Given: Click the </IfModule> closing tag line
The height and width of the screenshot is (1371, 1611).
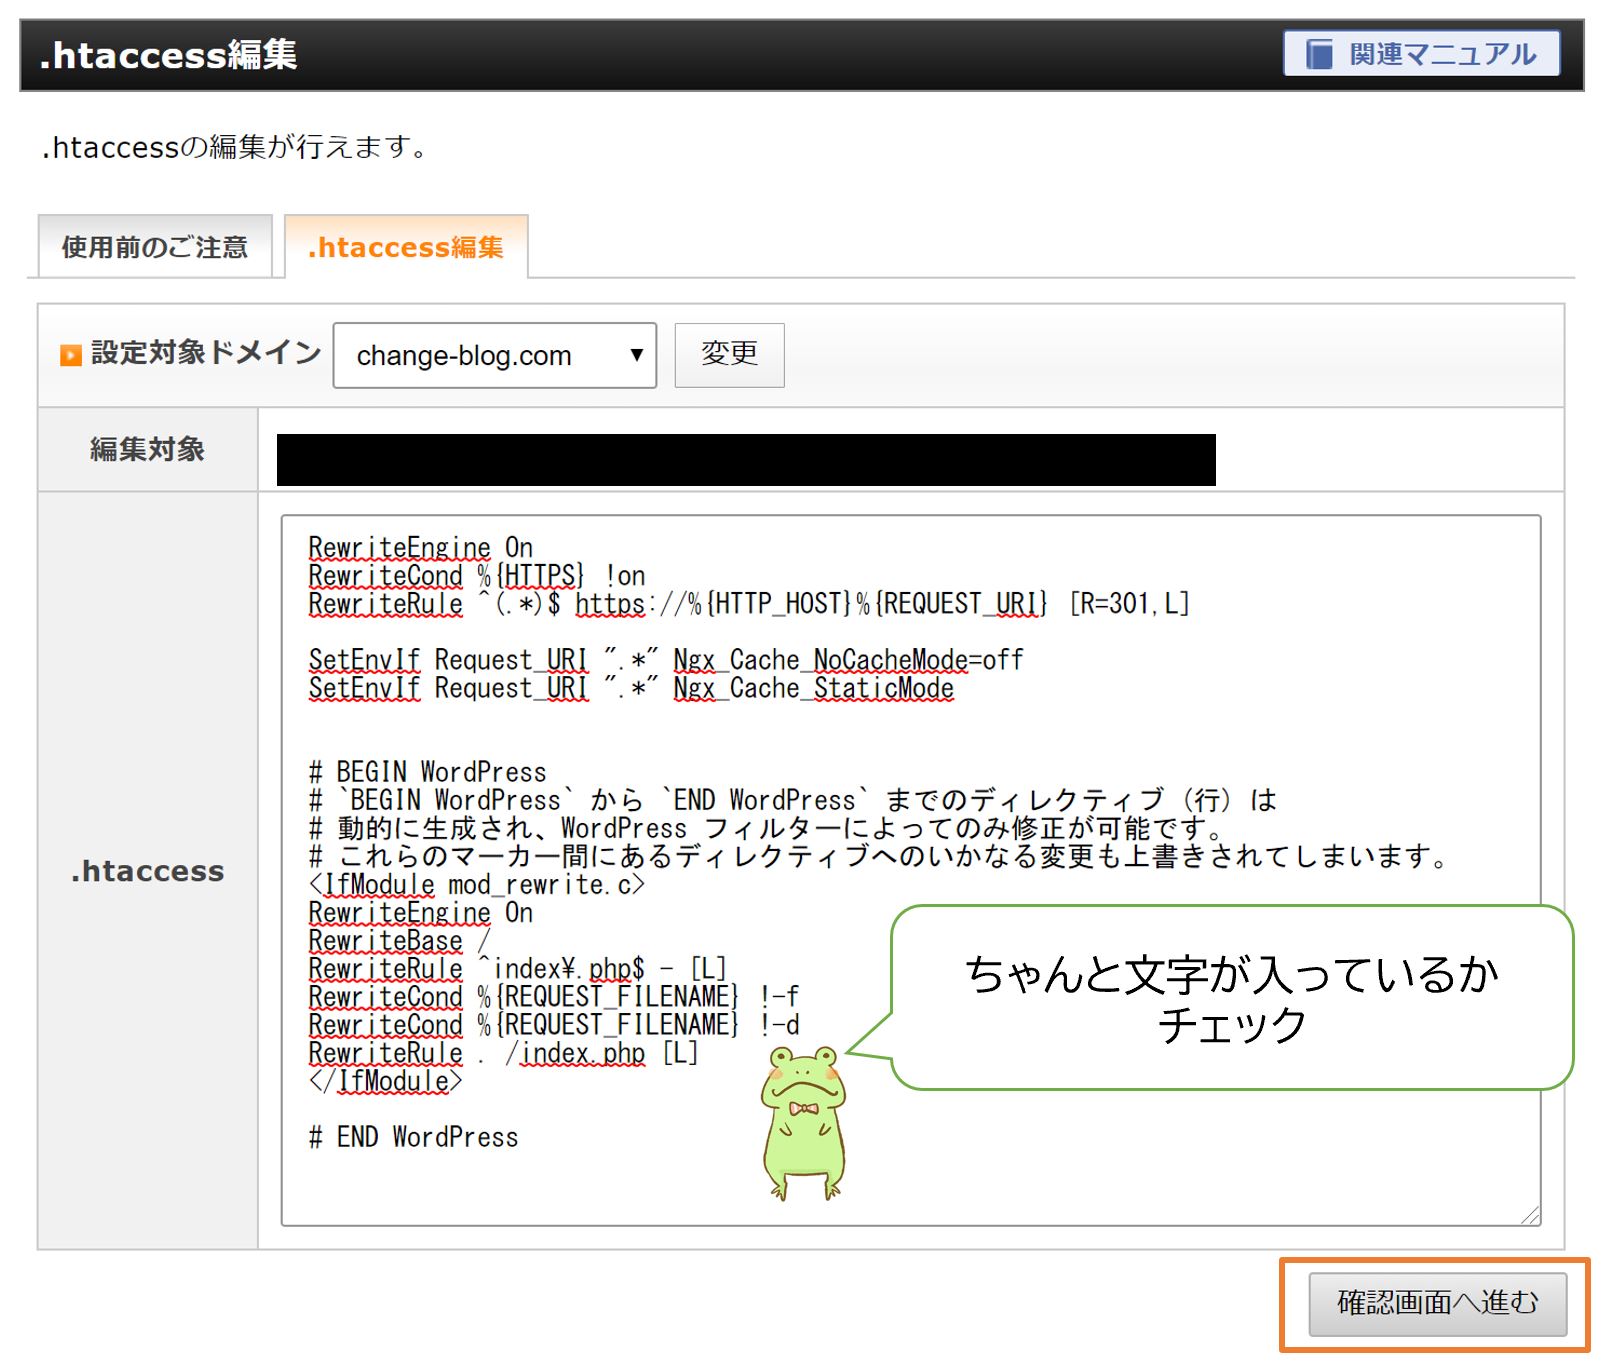Looking at the screenshot, I should [x=386, y=1081].
